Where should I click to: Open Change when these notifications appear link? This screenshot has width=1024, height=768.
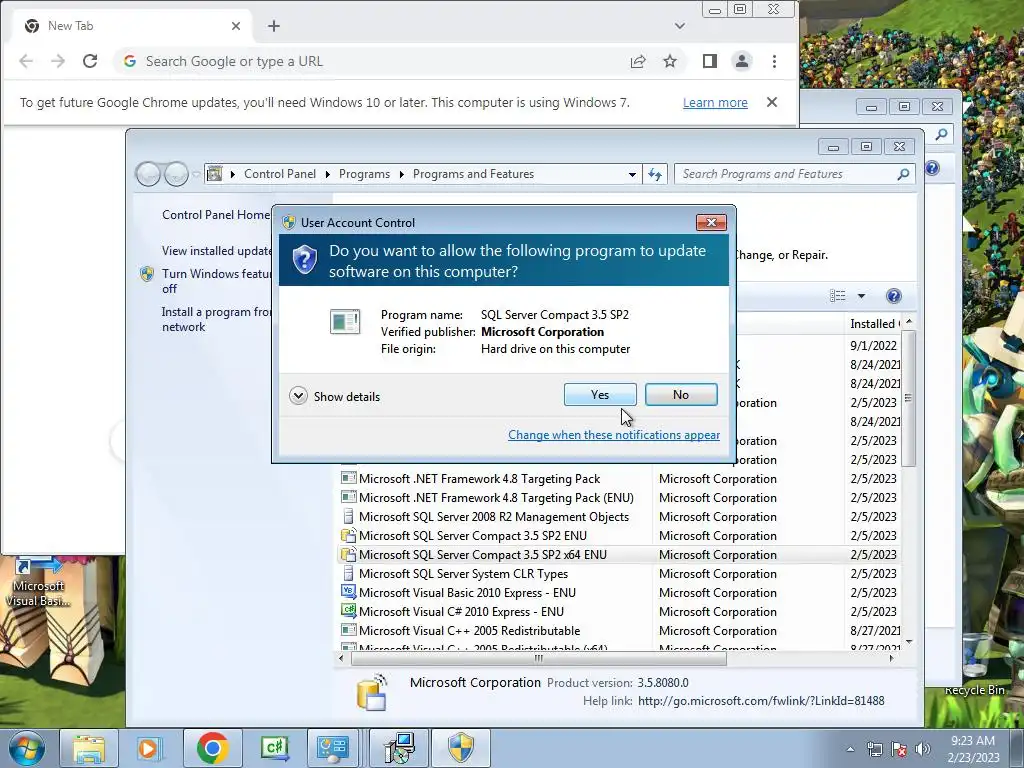614,435
